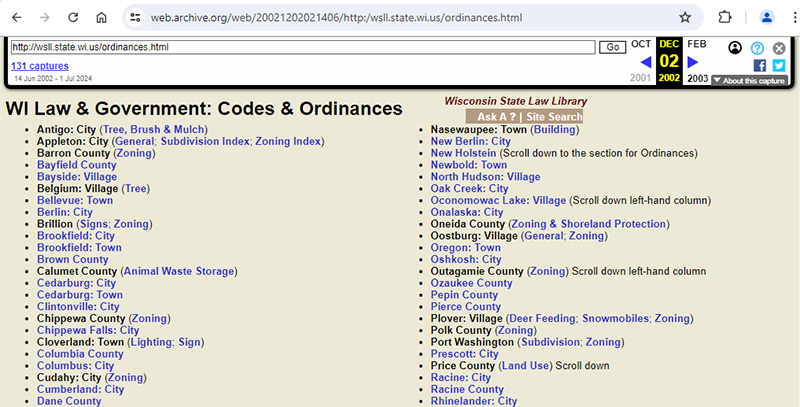Open the New Holstein link
Image resolution: width=800 pixels, height=407 pixels.
pos(463,153)
